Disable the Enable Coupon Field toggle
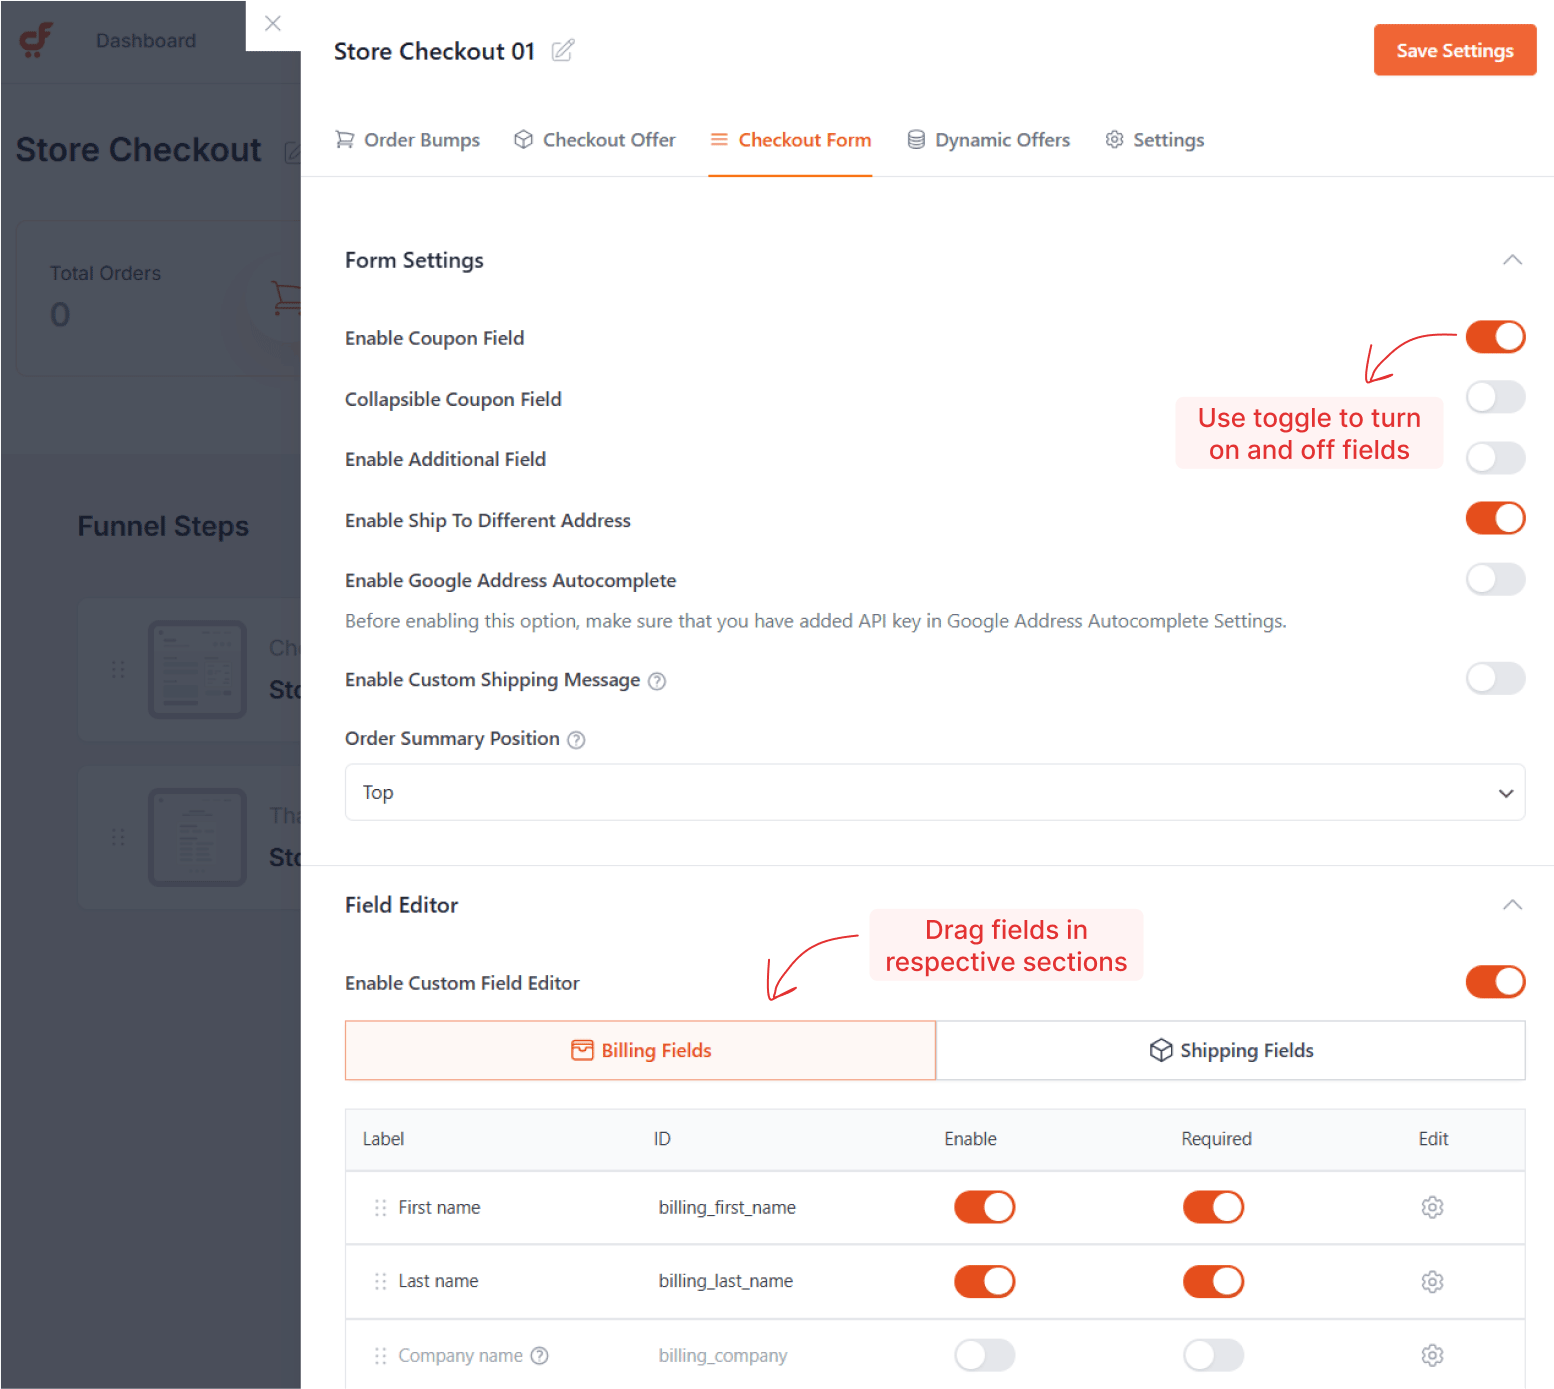The width and height of the screenshot is (1554, 1389). (1495, 337)
